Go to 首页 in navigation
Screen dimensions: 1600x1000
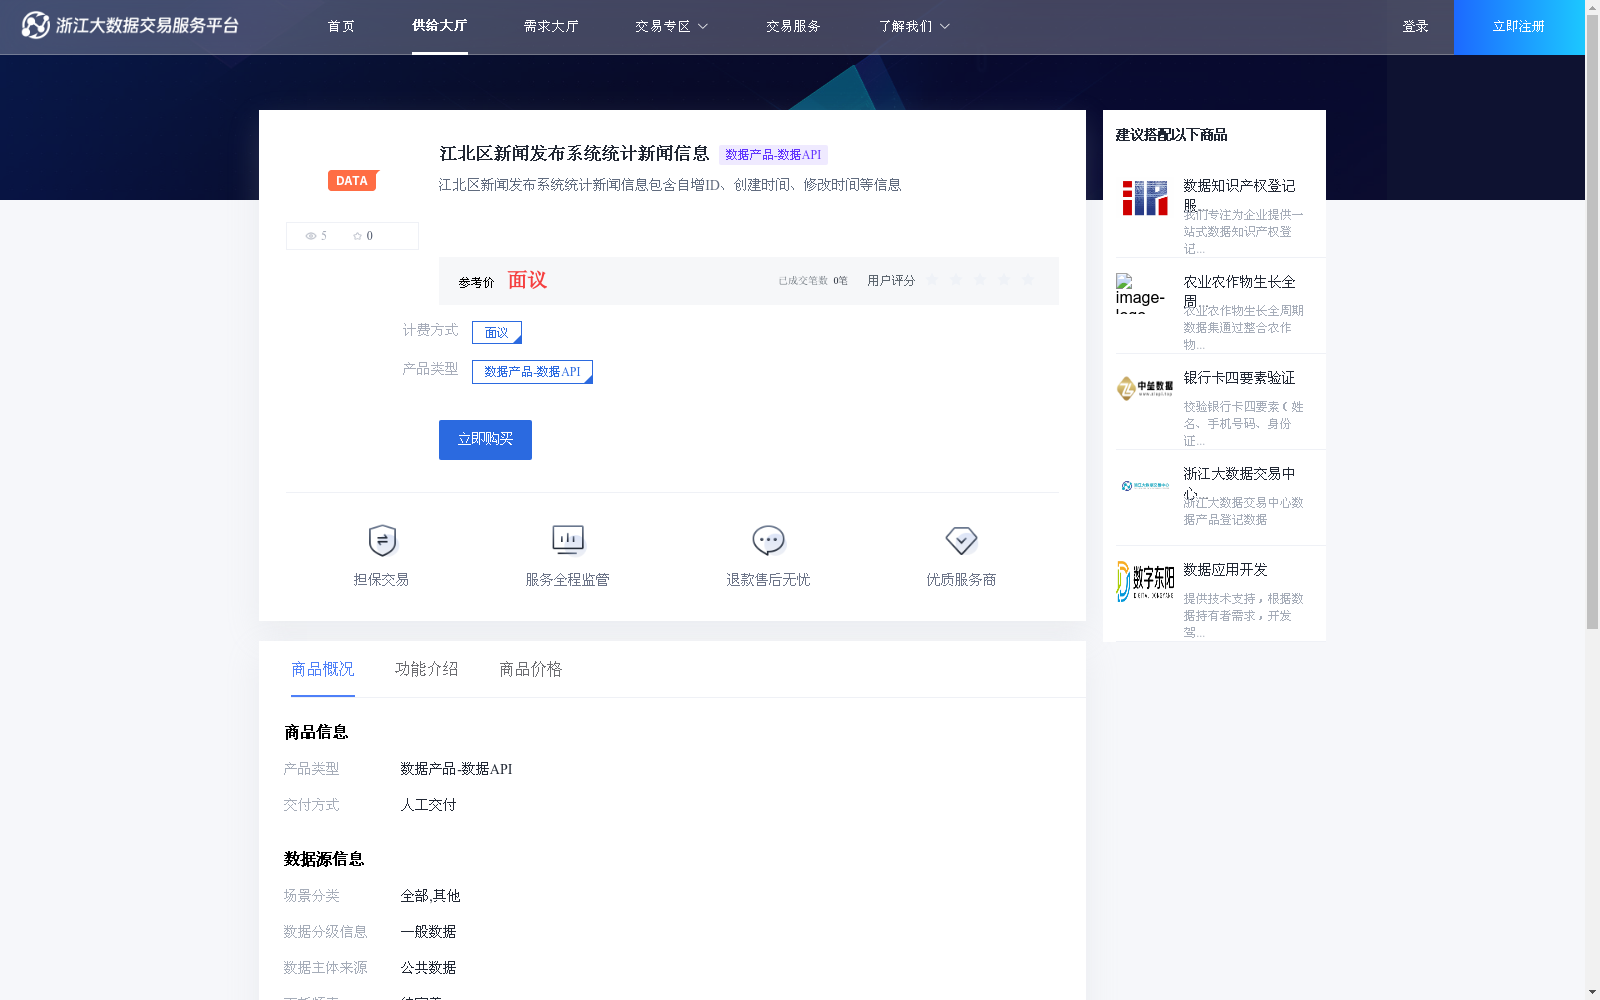click(x=341, y=27)
